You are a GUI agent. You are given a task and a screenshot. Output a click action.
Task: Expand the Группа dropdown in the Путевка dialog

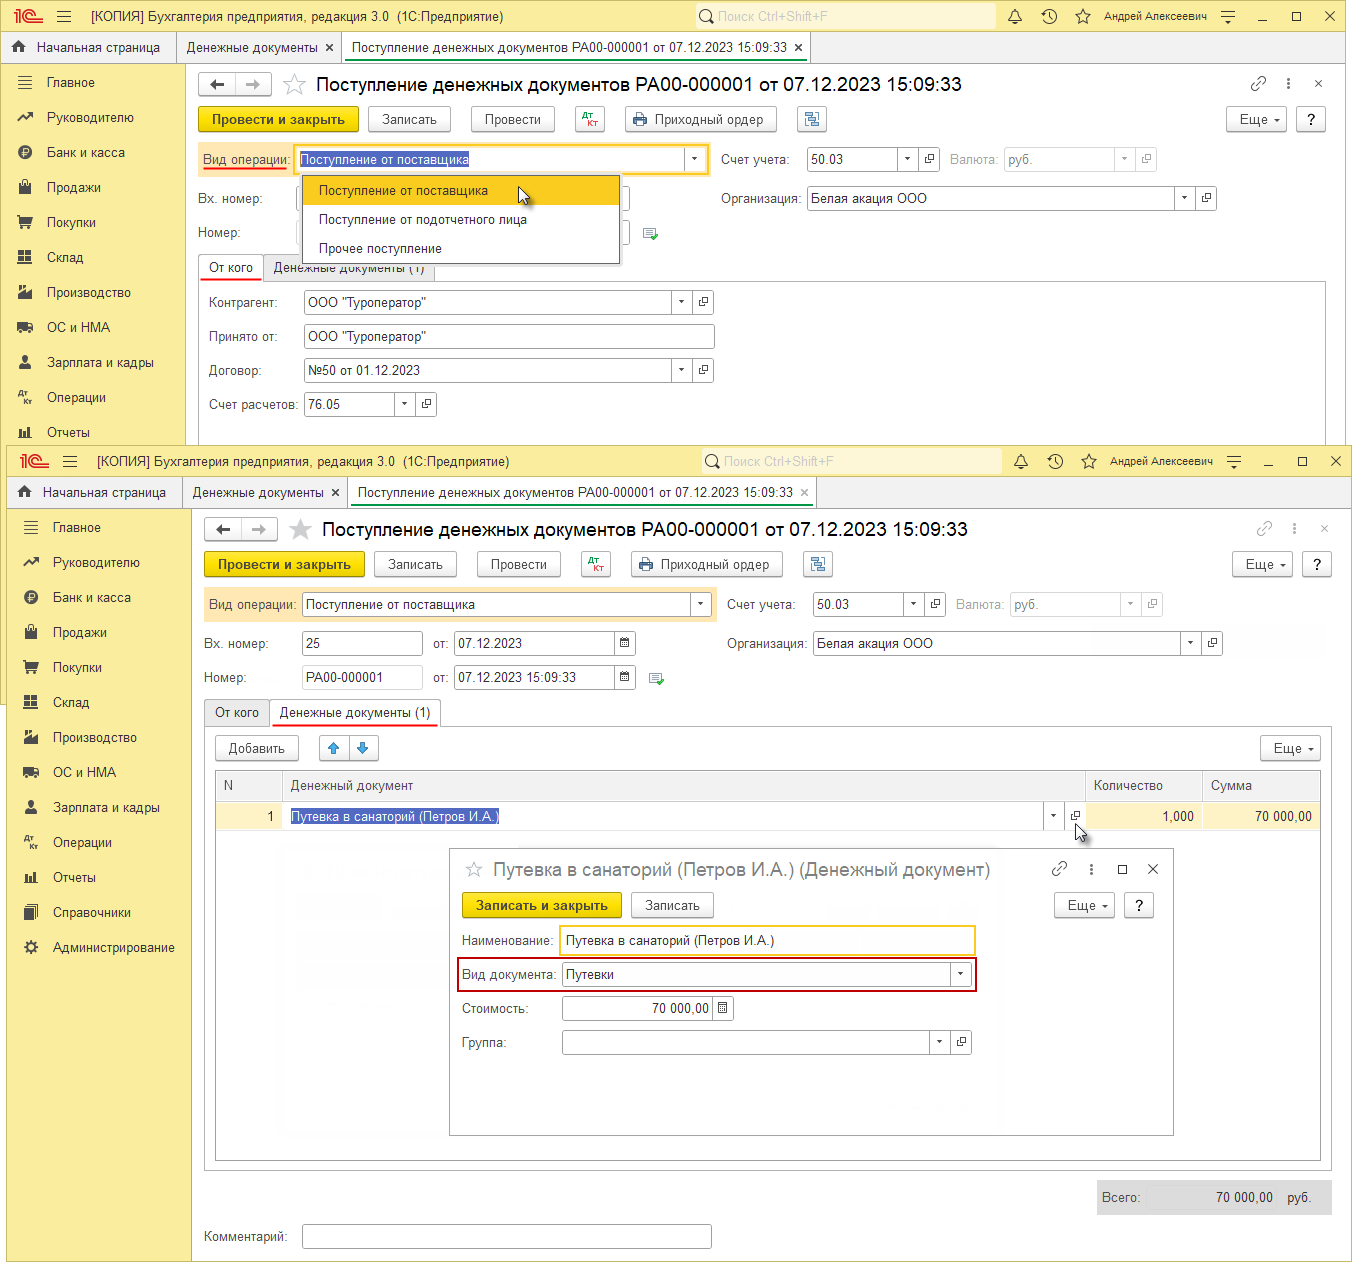[x=939, y=1042]
